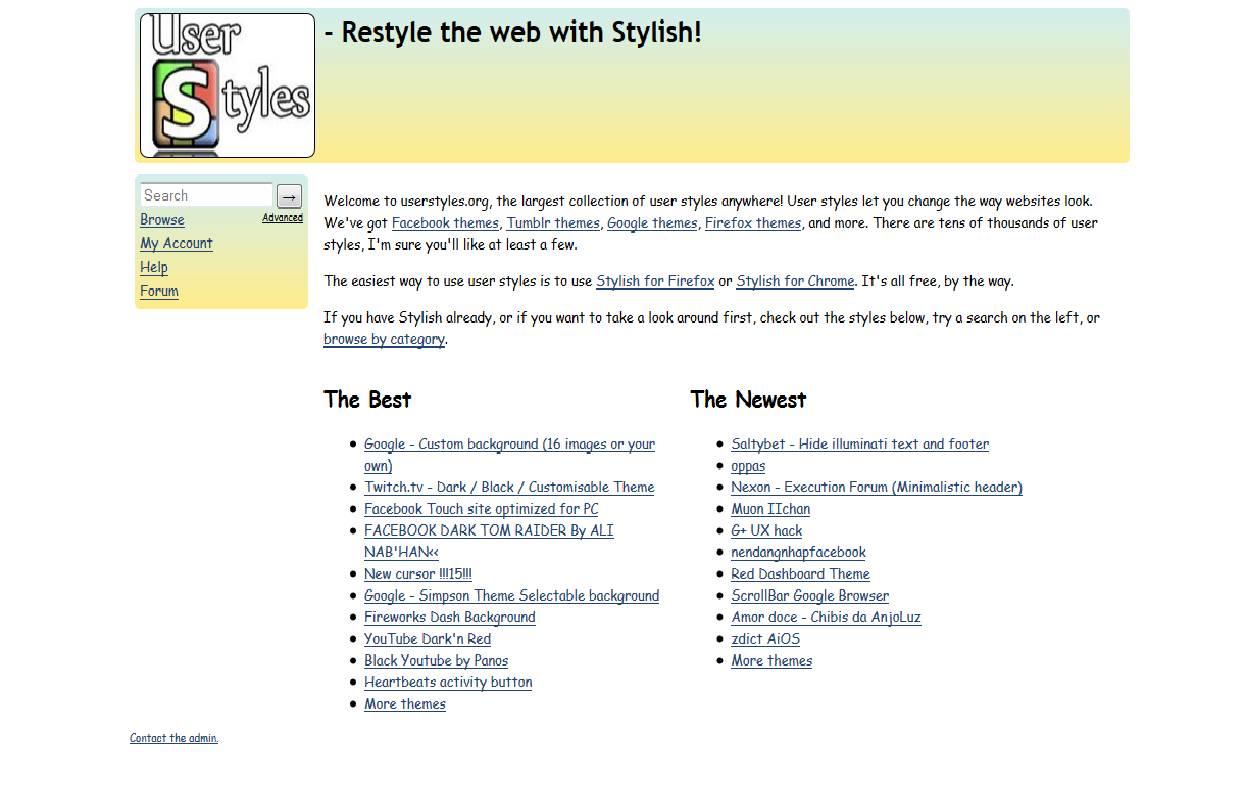Open Black Youtube by Panos
The image size is (1245, 791).
pyautogui.click(x=436, y=661)
